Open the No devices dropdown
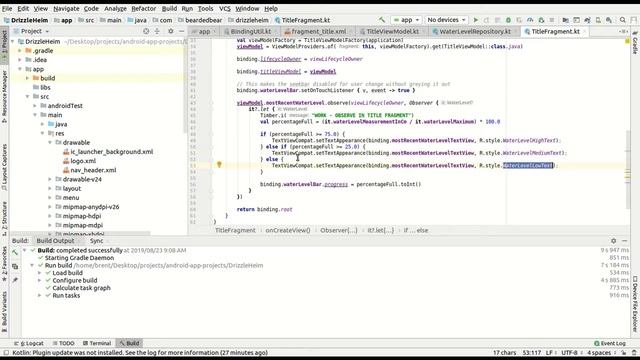The image size is (640, 360). tap(446, 20)
